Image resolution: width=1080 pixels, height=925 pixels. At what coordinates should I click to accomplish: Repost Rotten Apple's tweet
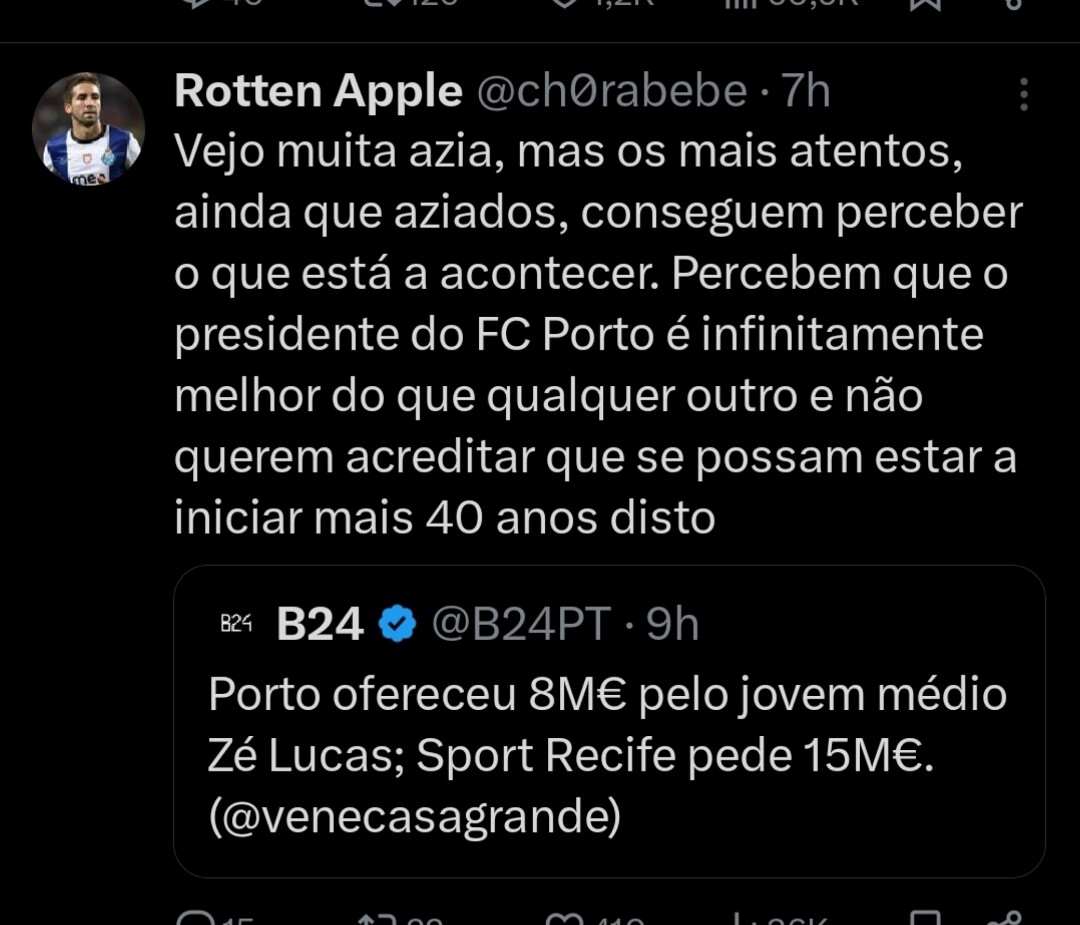point(375,918)
